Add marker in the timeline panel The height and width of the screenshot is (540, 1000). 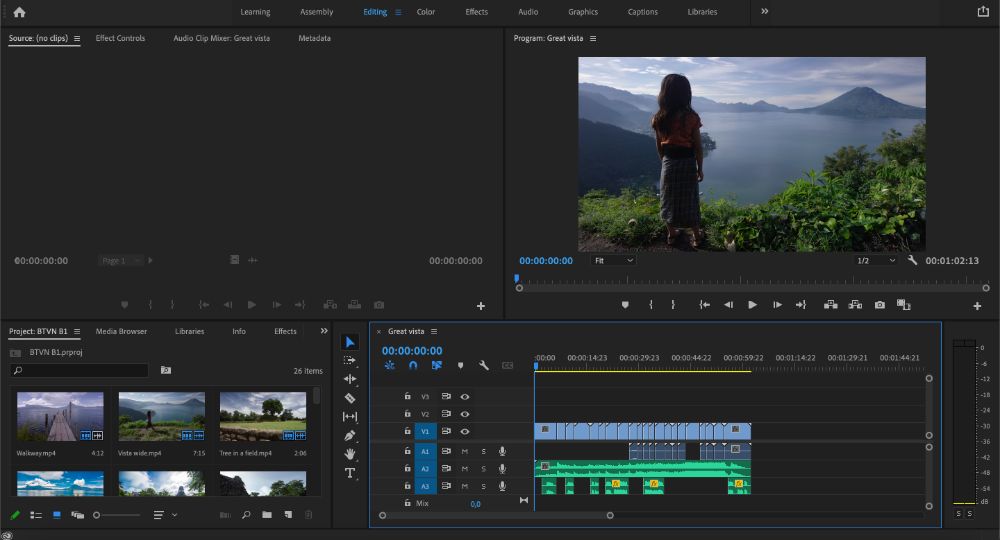460,365
